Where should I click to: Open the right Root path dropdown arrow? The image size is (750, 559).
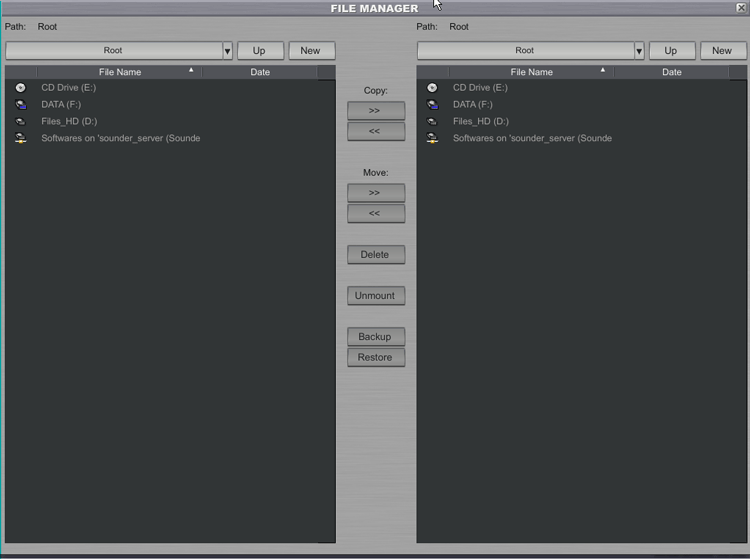tap(640, 51)
